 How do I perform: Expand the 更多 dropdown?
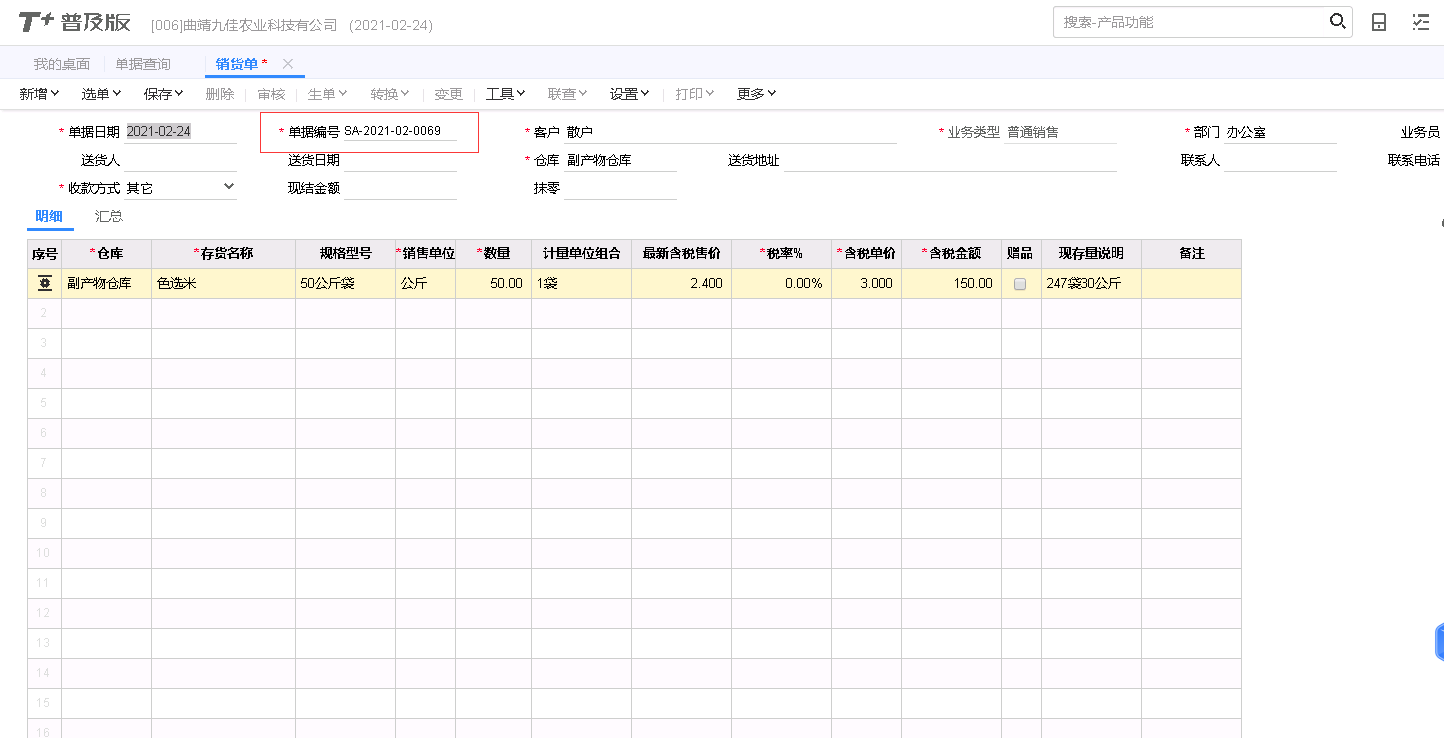pos(757,94)
